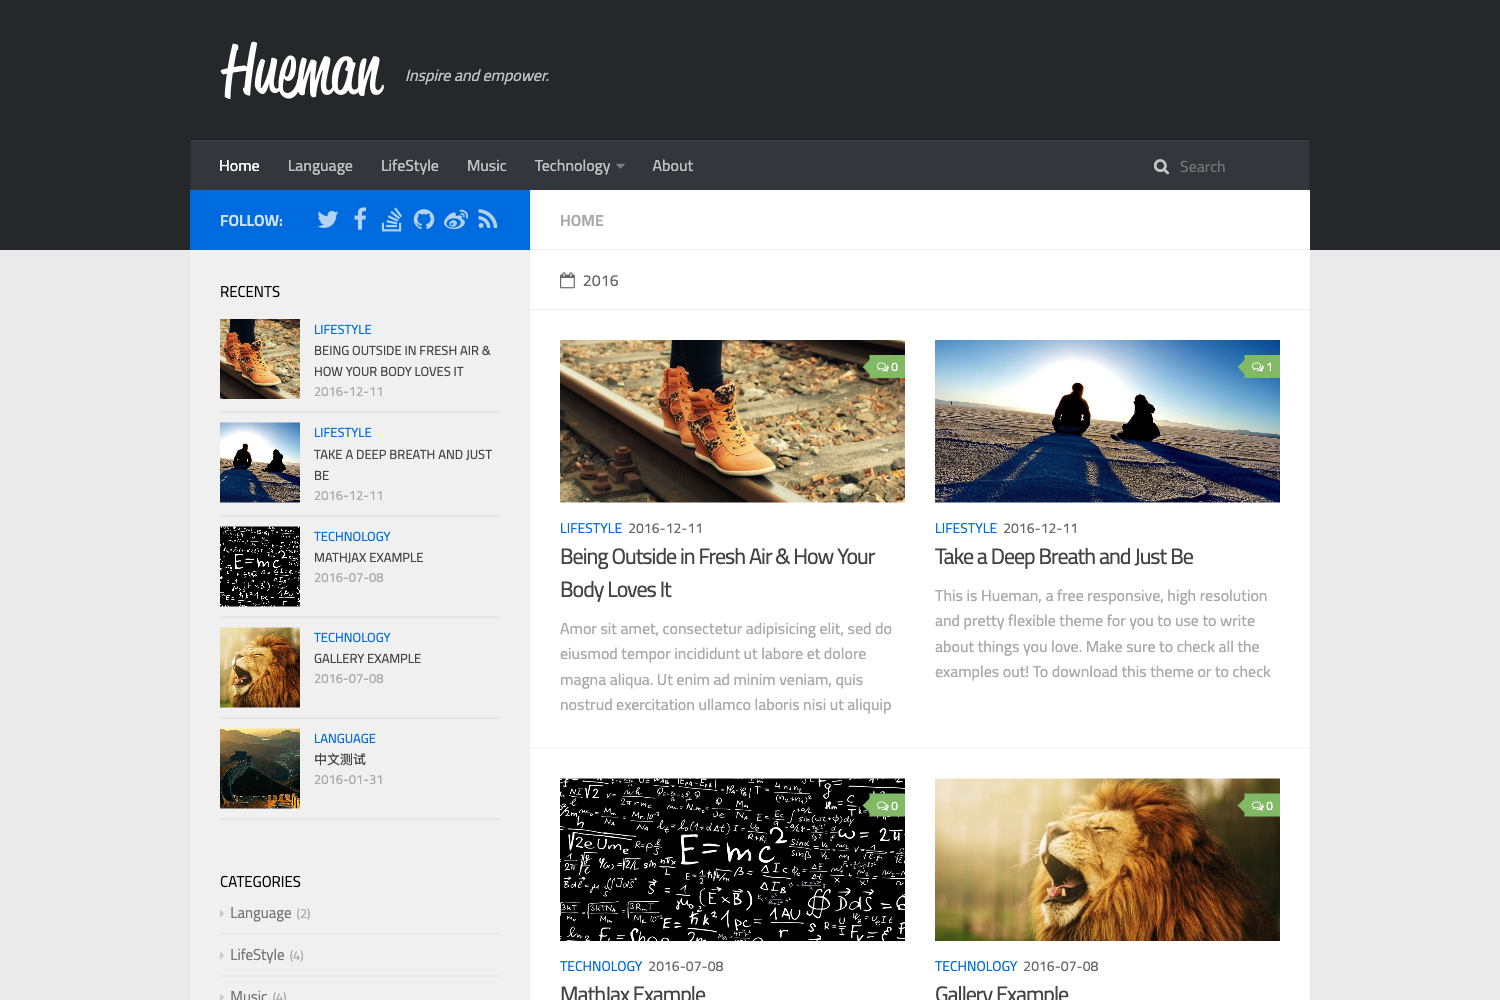
Task: Click the comment count badge on Take a Deep Breath
Action: click(1262, 366)
